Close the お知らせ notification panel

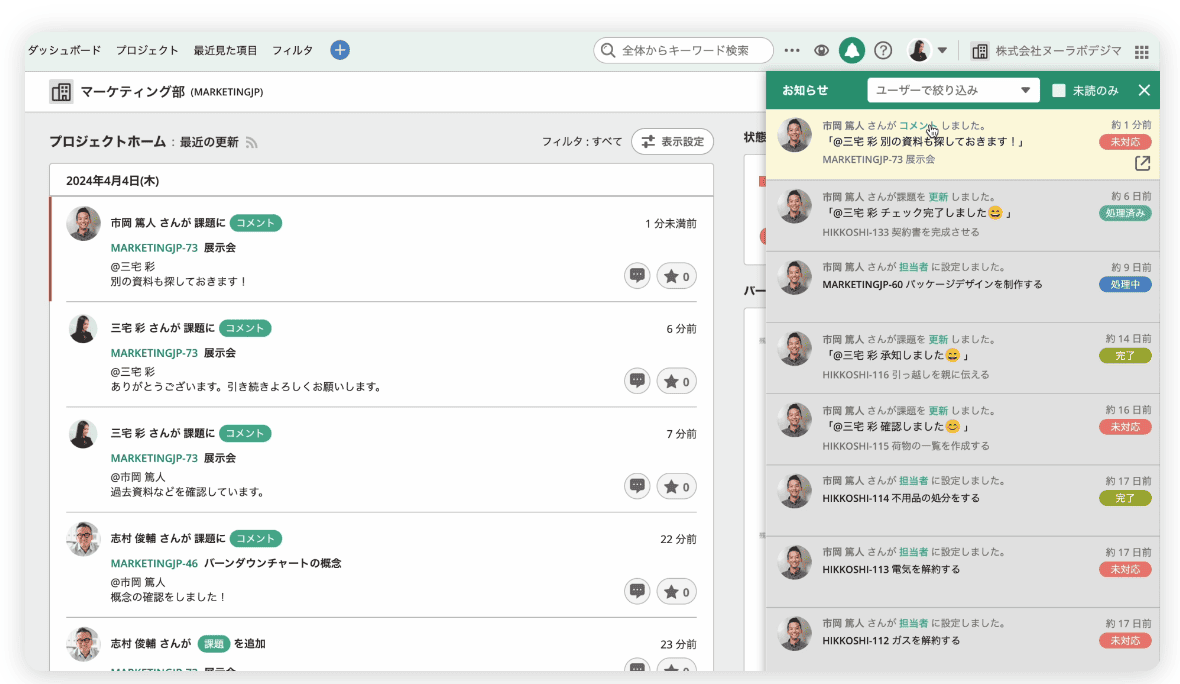click(1144, 90)
